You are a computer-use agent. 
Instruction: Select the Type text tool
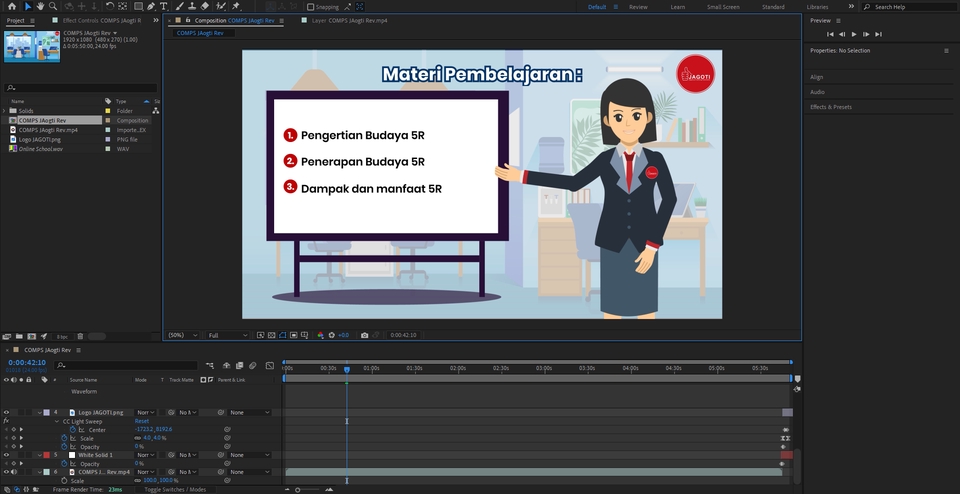tap(163, 6)
